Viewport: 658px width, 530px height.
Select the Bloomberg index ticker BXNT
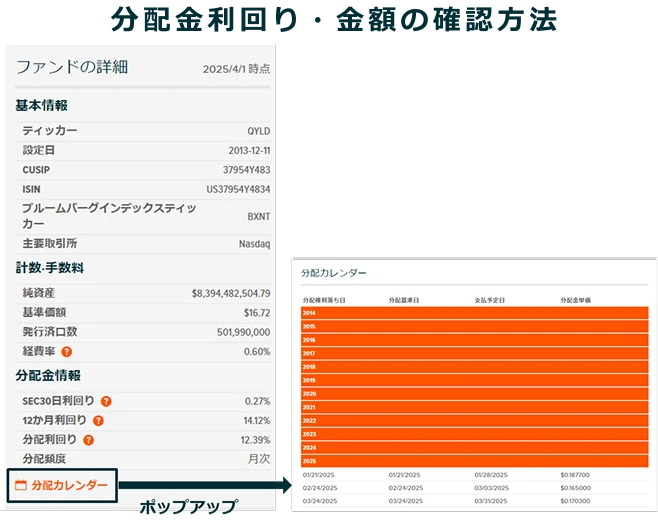(258, 217)
